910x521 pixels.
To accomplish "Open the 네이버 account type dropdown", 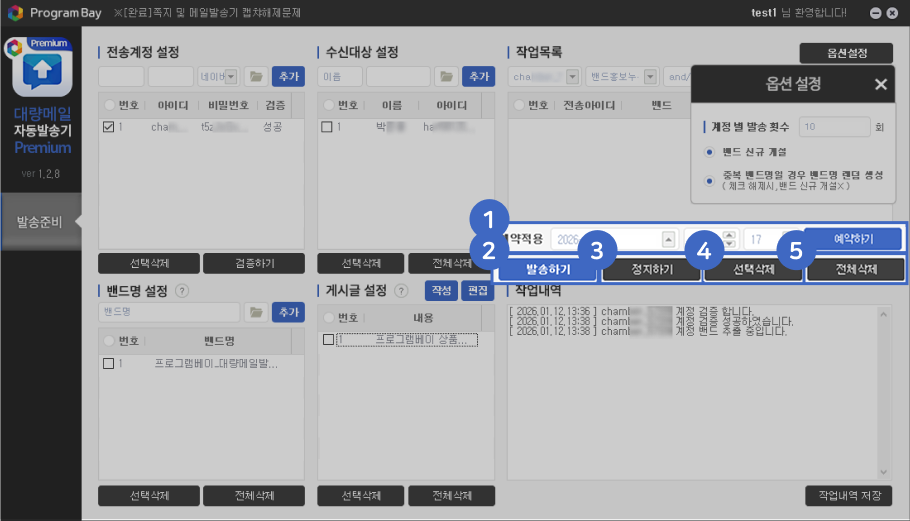I will pyautogui.click(x=231, y=77).
